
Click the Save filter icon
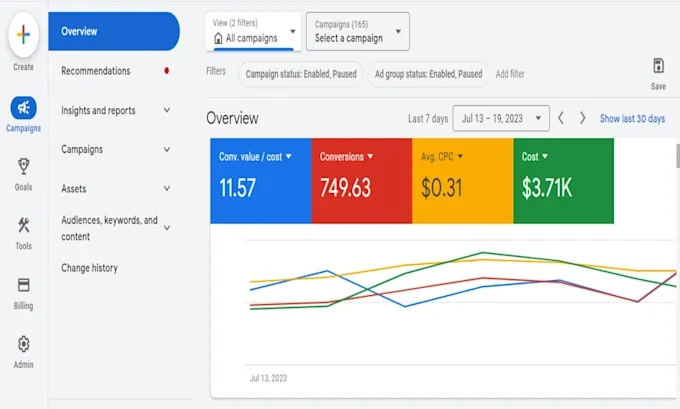(x=658, y=66)
